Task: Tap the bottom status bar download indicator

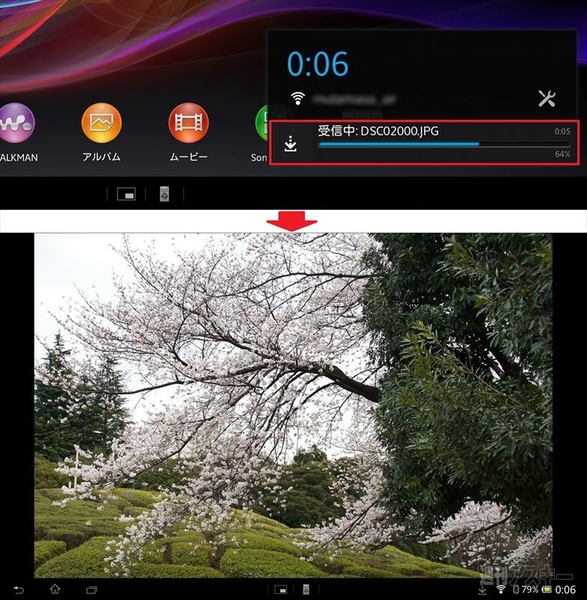Action: tap(483, 589)
